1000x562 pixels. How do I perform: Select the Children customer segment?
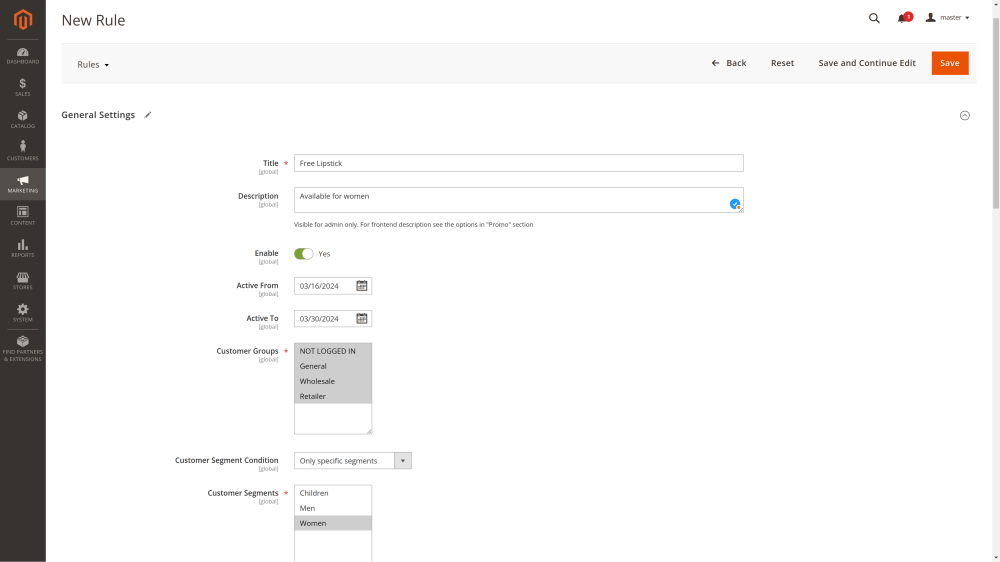click(333, 493)
